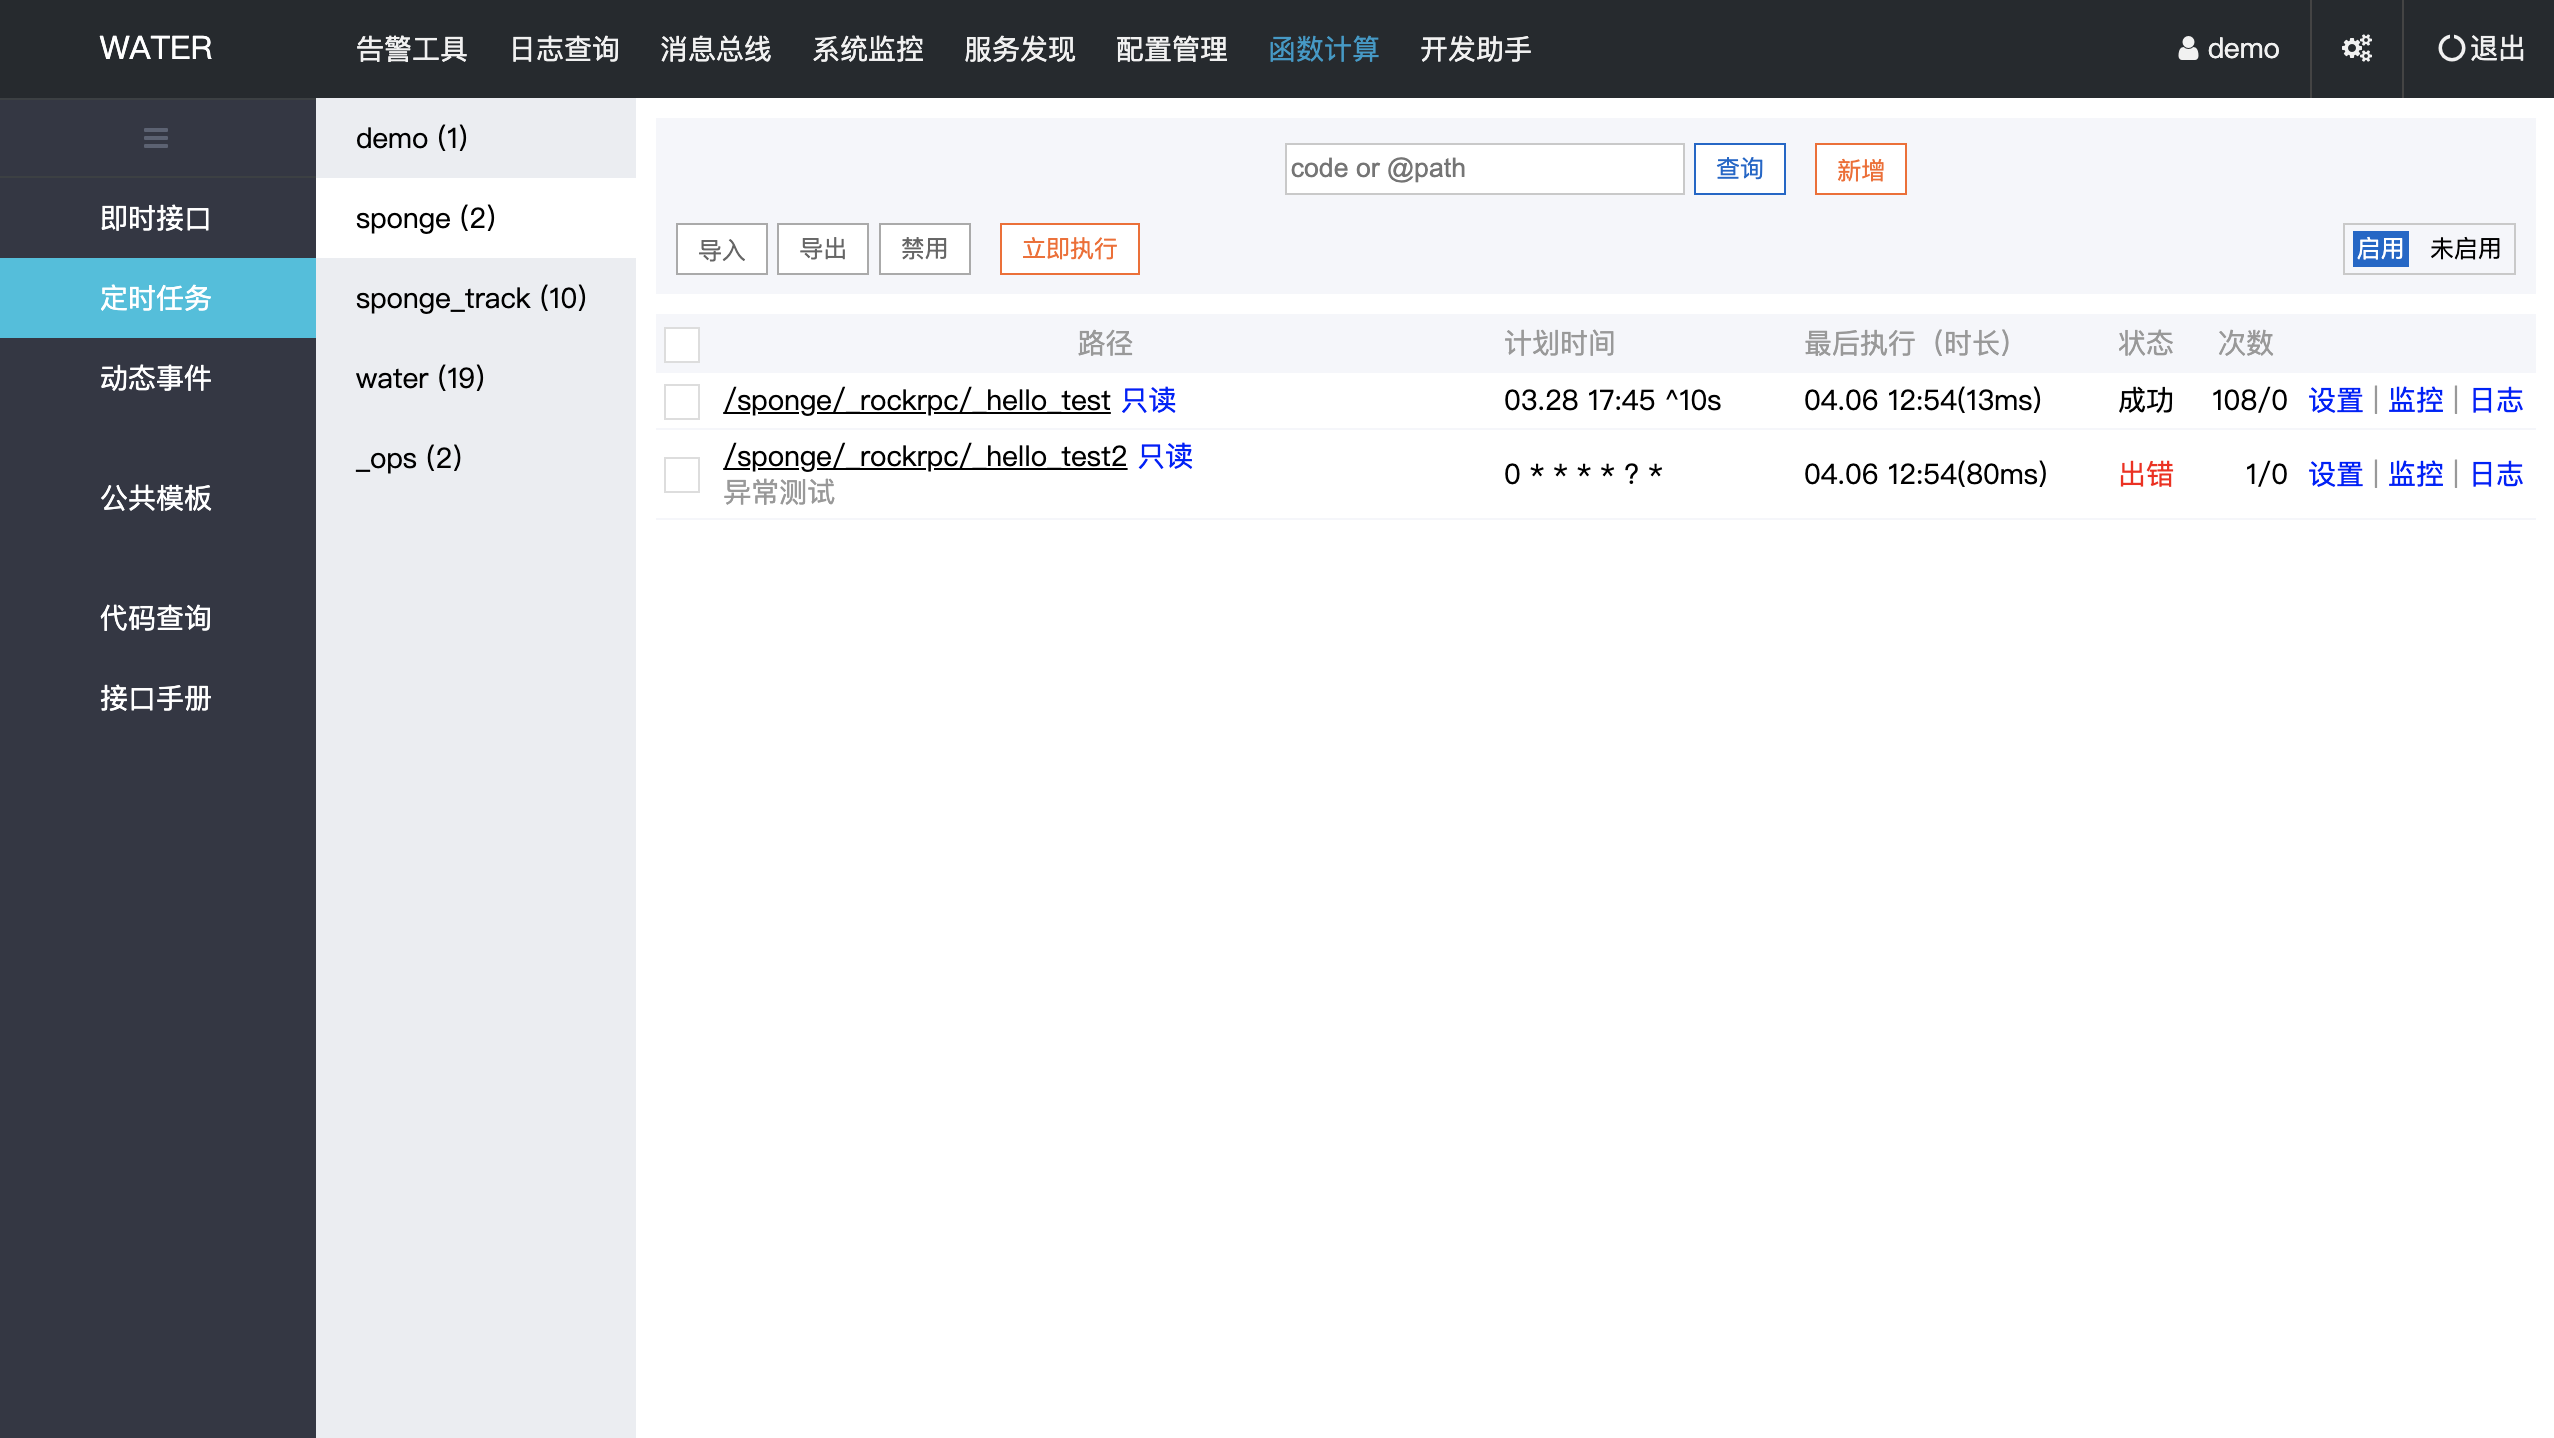
Task: Open the 日志查询 menu
Action: [564, 49]
